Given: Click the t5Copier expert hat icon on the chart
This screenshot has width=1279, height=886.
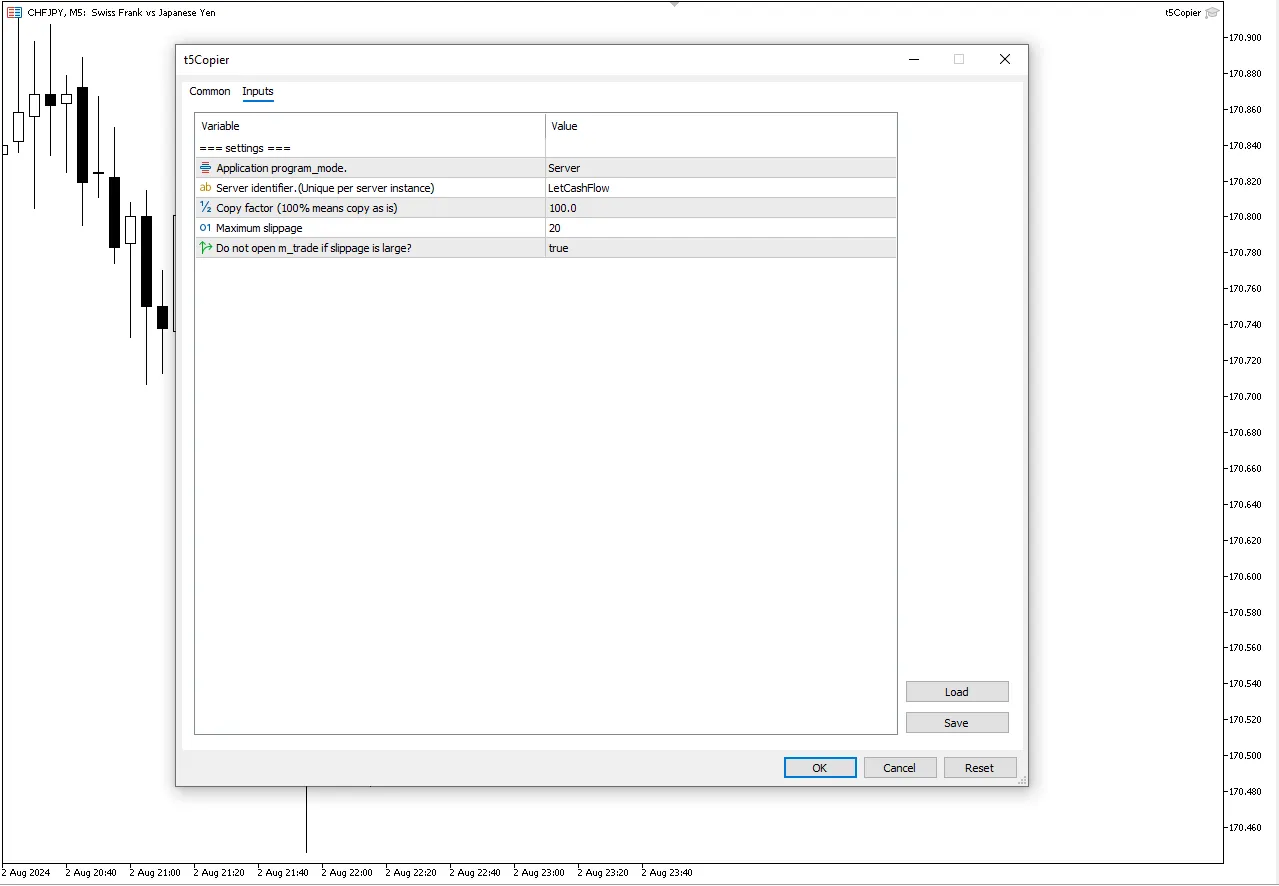Looking at the screenshot, I should [x=1212, y=13].
